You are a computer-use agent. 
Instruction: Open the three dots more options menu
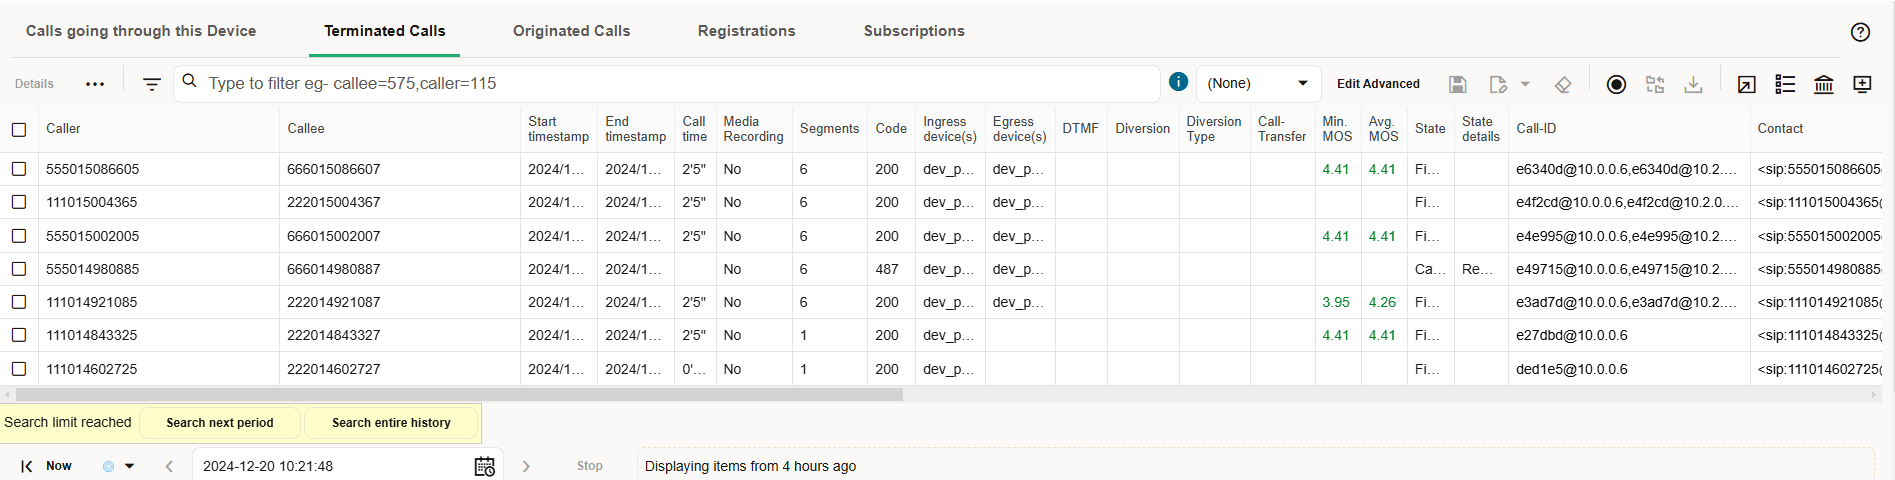[95, 84]
